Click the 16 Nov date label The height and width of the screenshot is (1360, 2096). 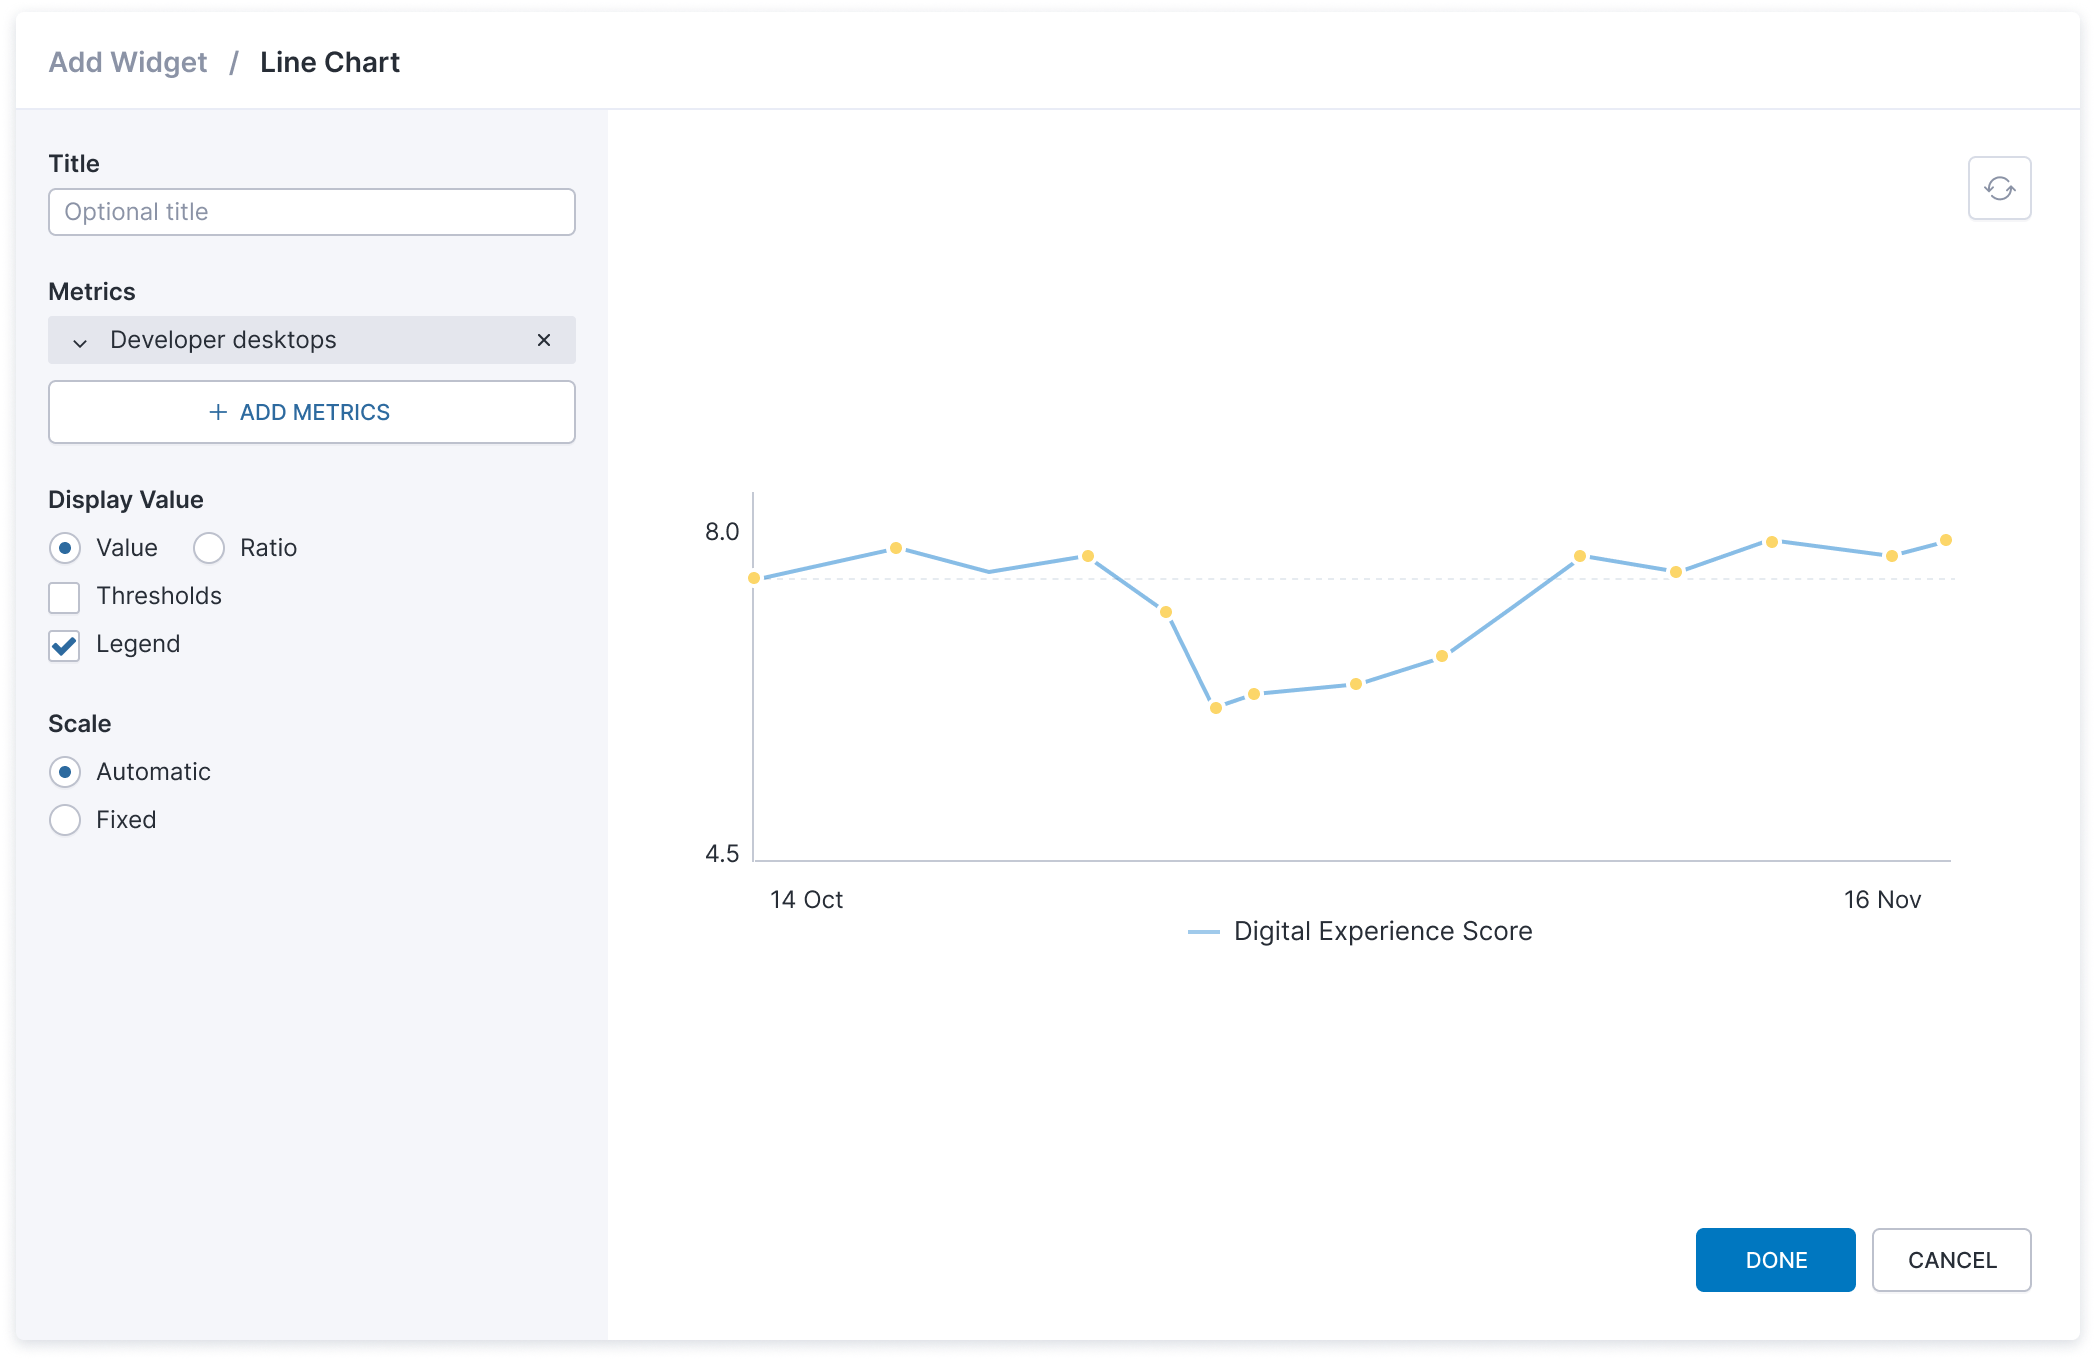click(1882, 900)
